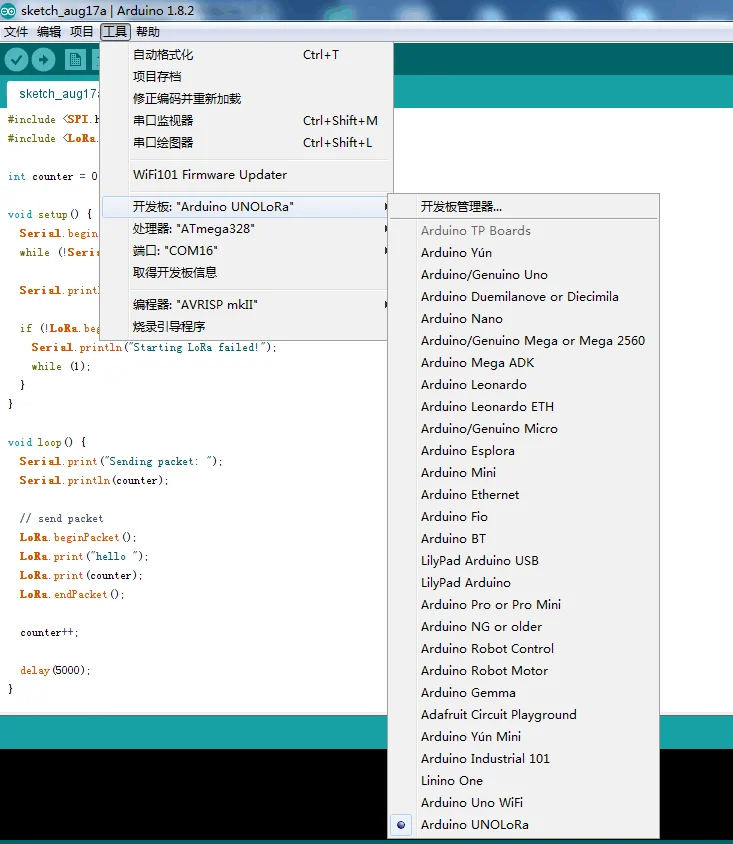Select Arduino Uno WiFi board
This screenshot has width=733, height=844.
tap(523, 803)
